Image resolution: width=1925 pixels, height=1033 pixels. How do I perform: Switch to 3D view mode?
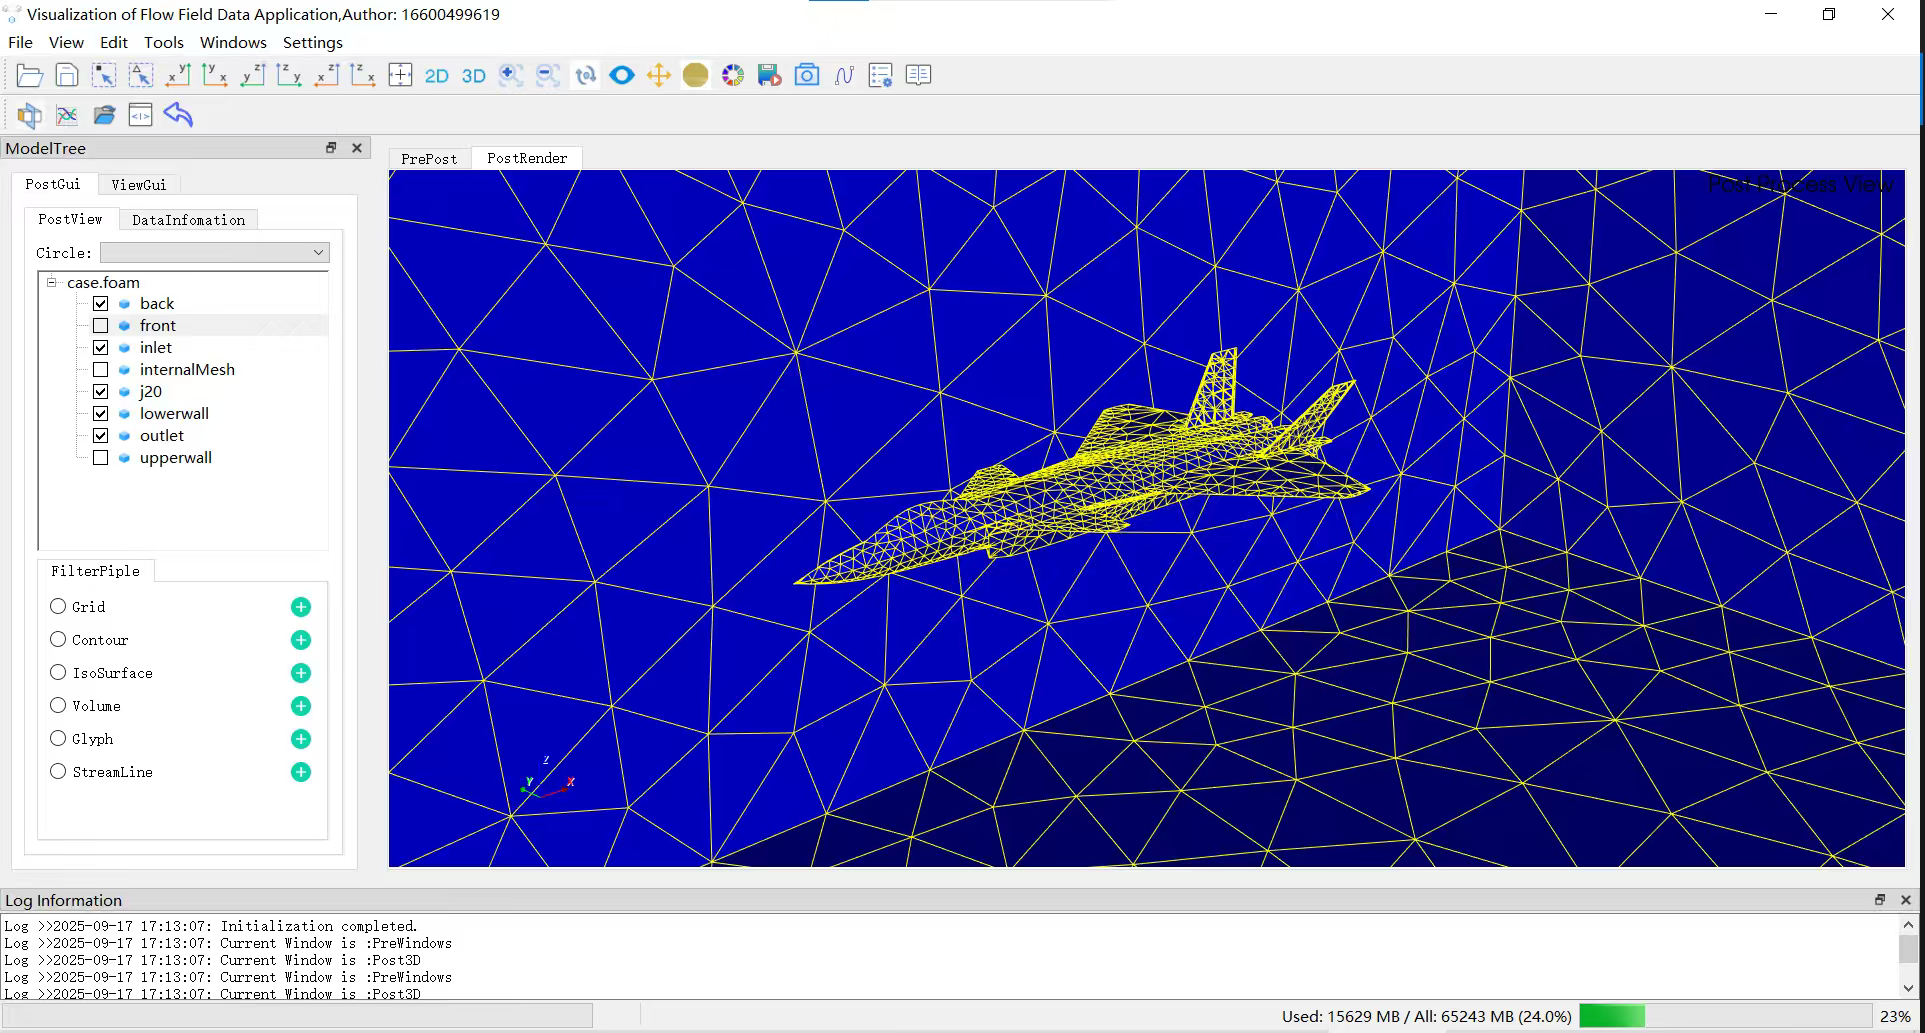(x=474, y=76)
